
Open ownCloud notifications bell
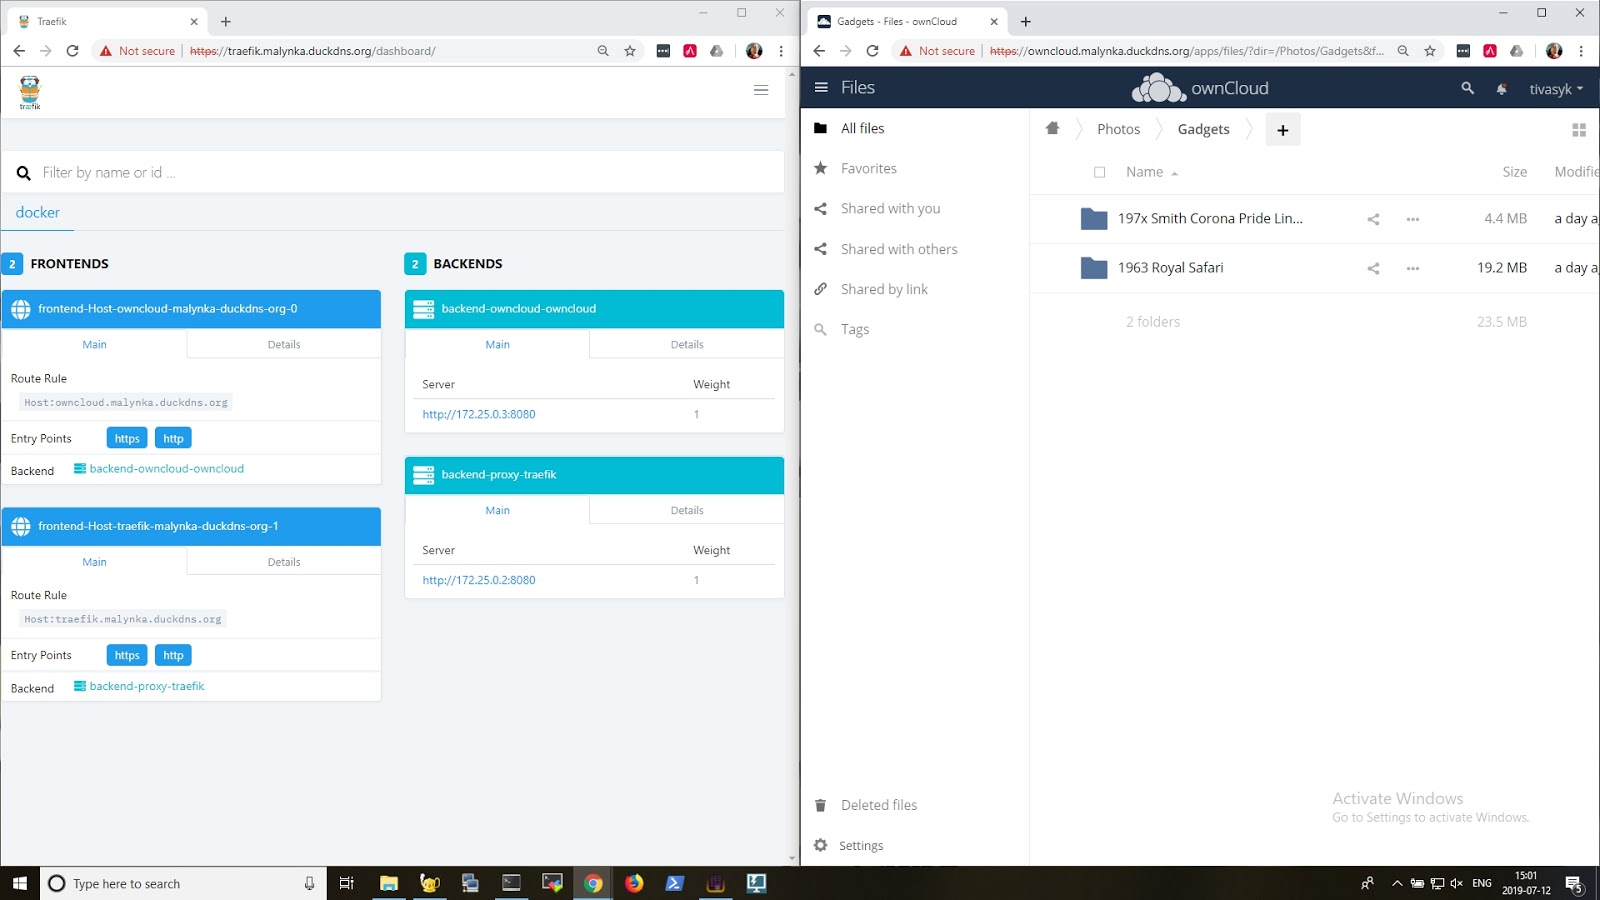click(x=1501, y=89)
